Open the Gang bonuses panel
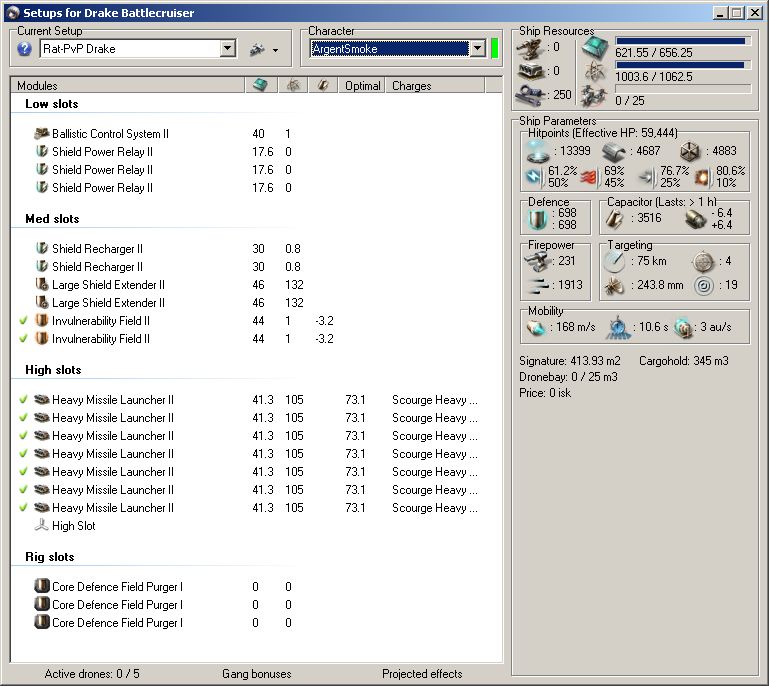The image size is (769, 686). click(x=256, y=674)
